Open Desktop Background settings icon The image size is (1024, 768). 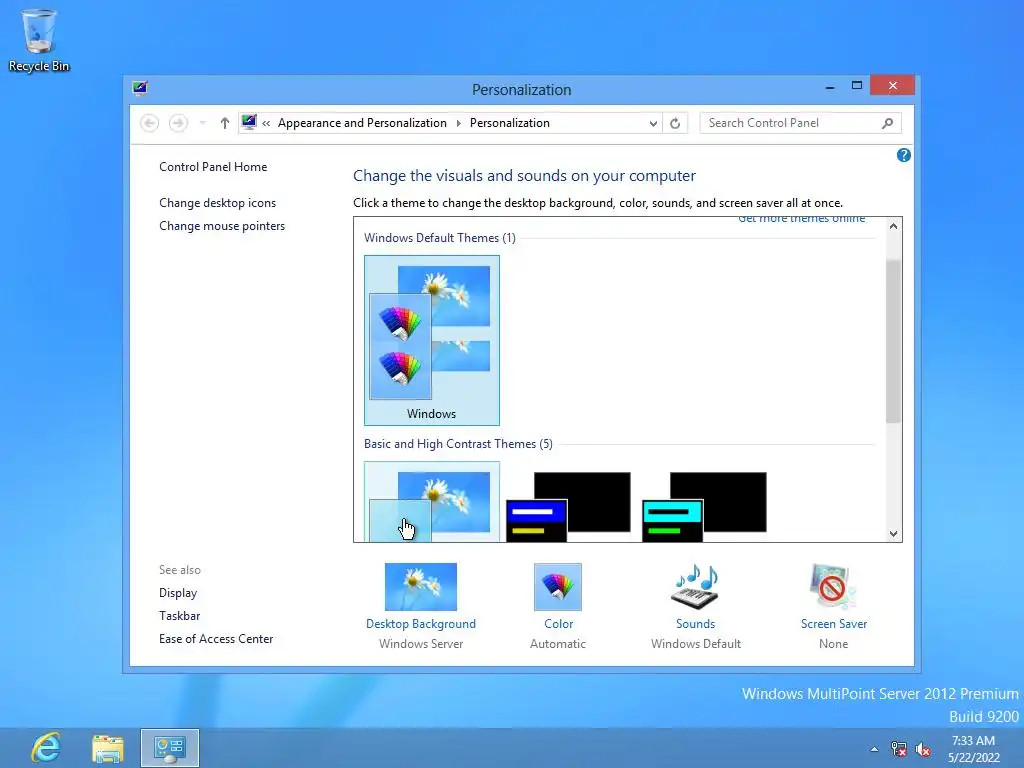(421, 586)
